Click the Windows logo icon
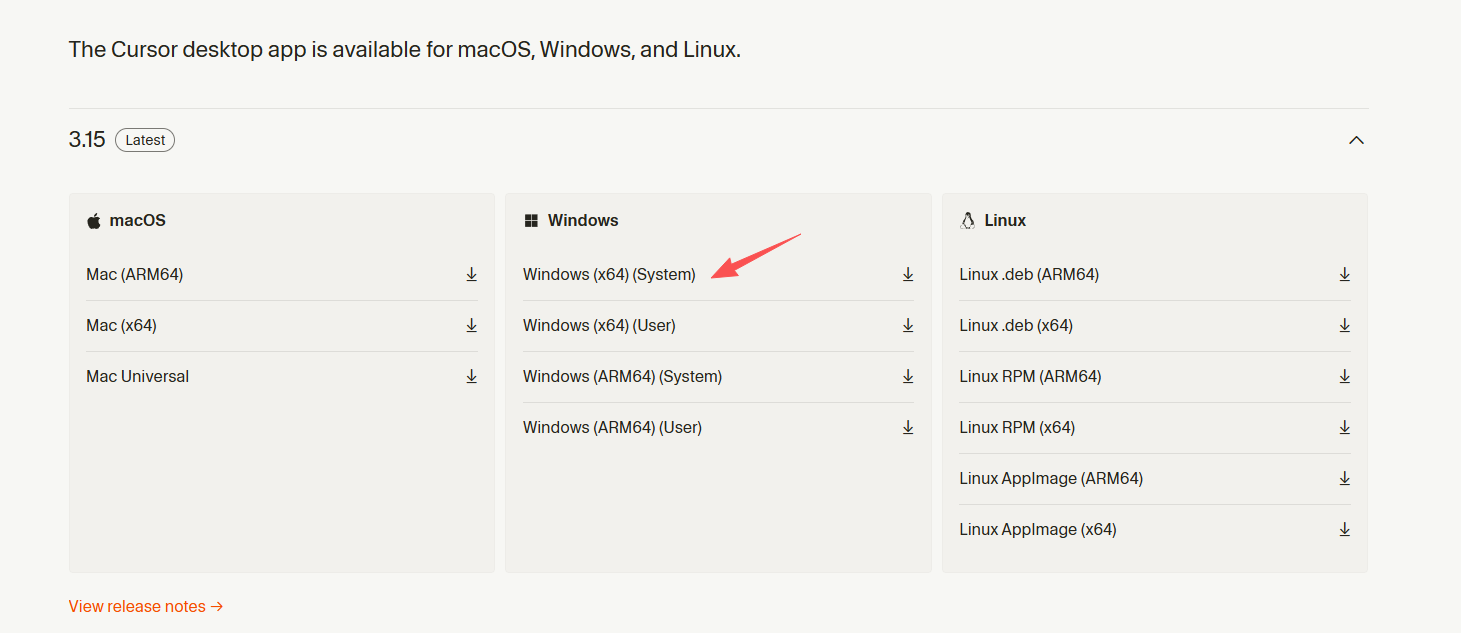The width and height of the screenshot is (1461, 633). (531, 221)
